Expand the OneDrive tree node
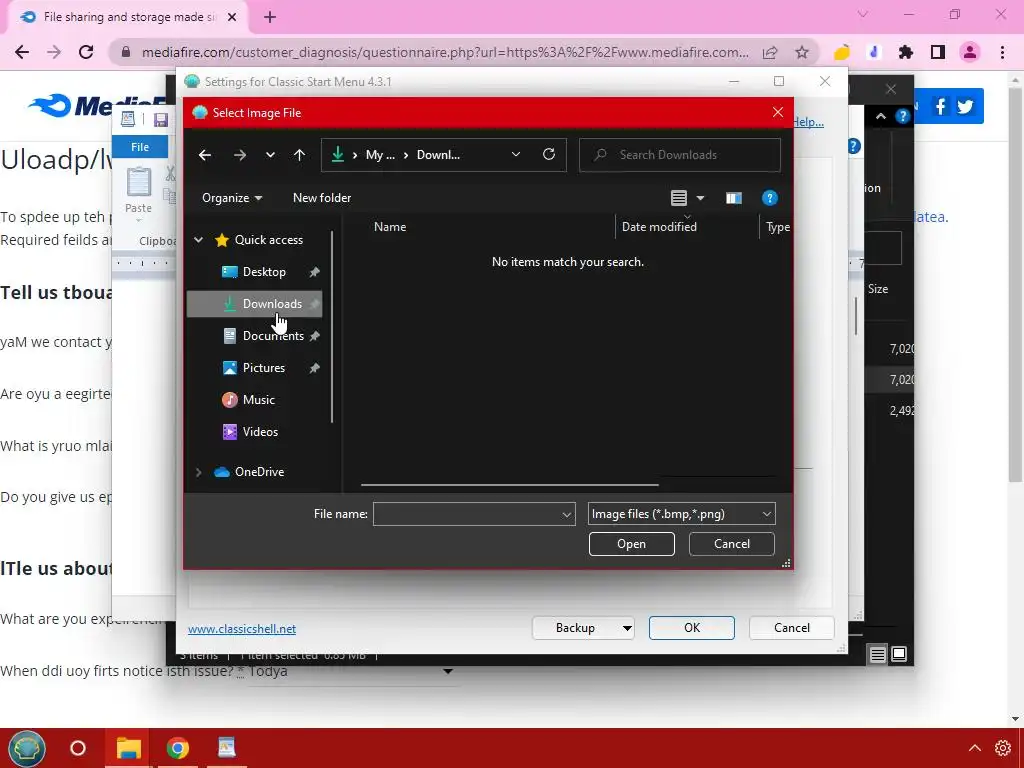This screenshot has height=768, width=1024. (199, 472)
